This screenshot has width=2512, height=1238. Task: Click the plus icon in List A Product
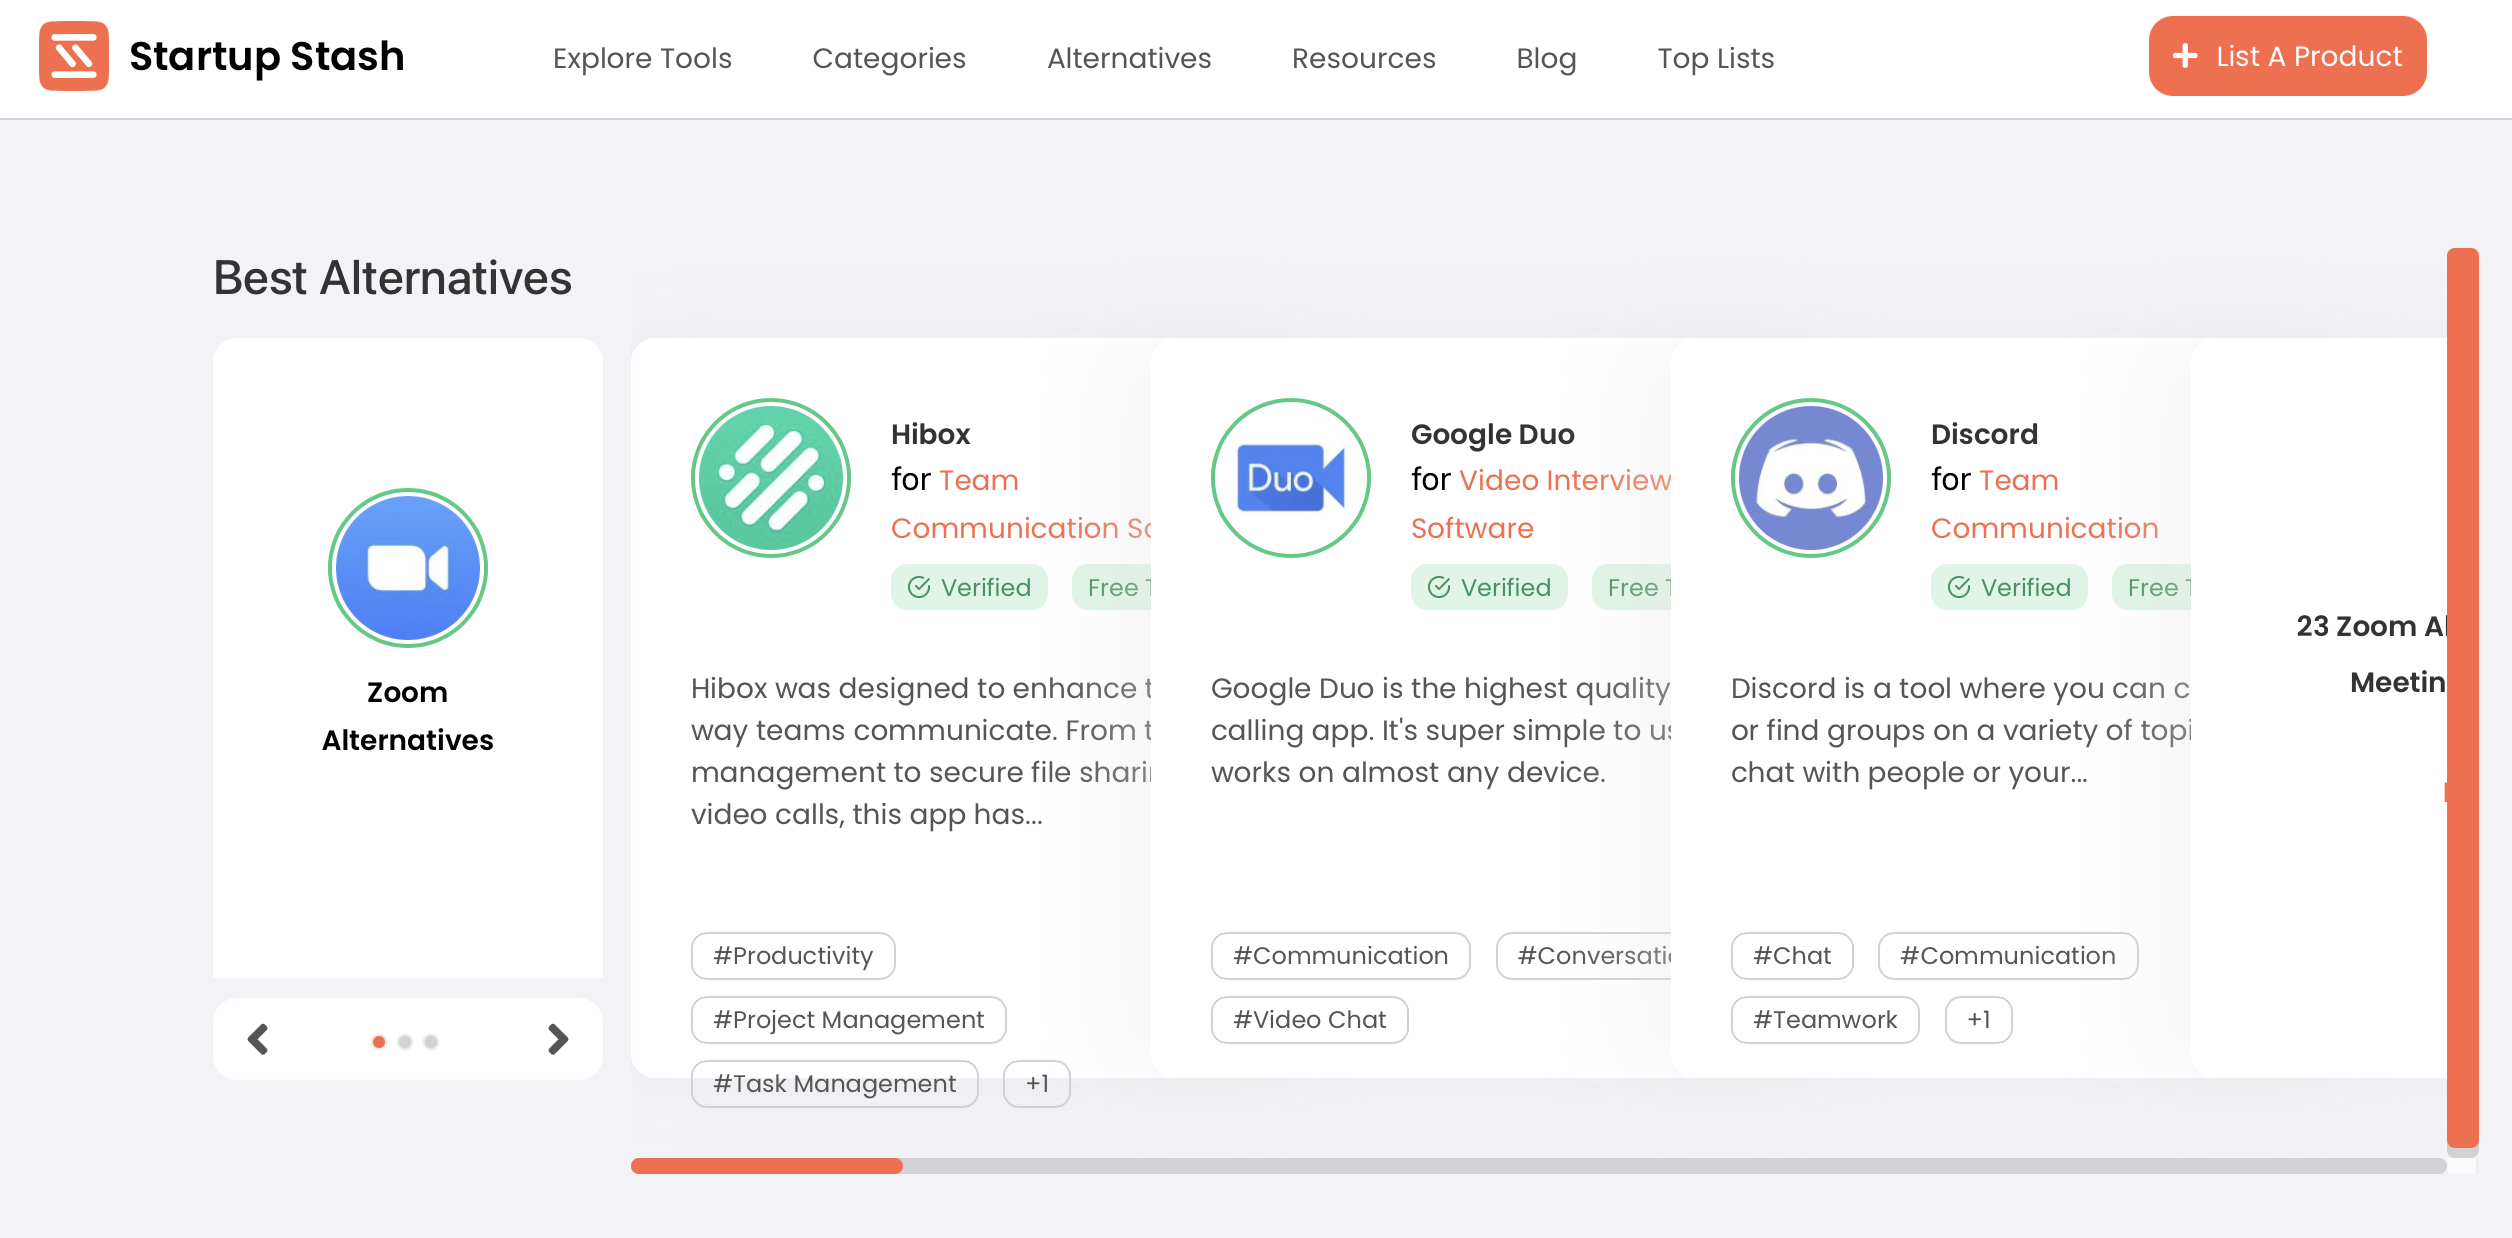[x=2186, y=56]
